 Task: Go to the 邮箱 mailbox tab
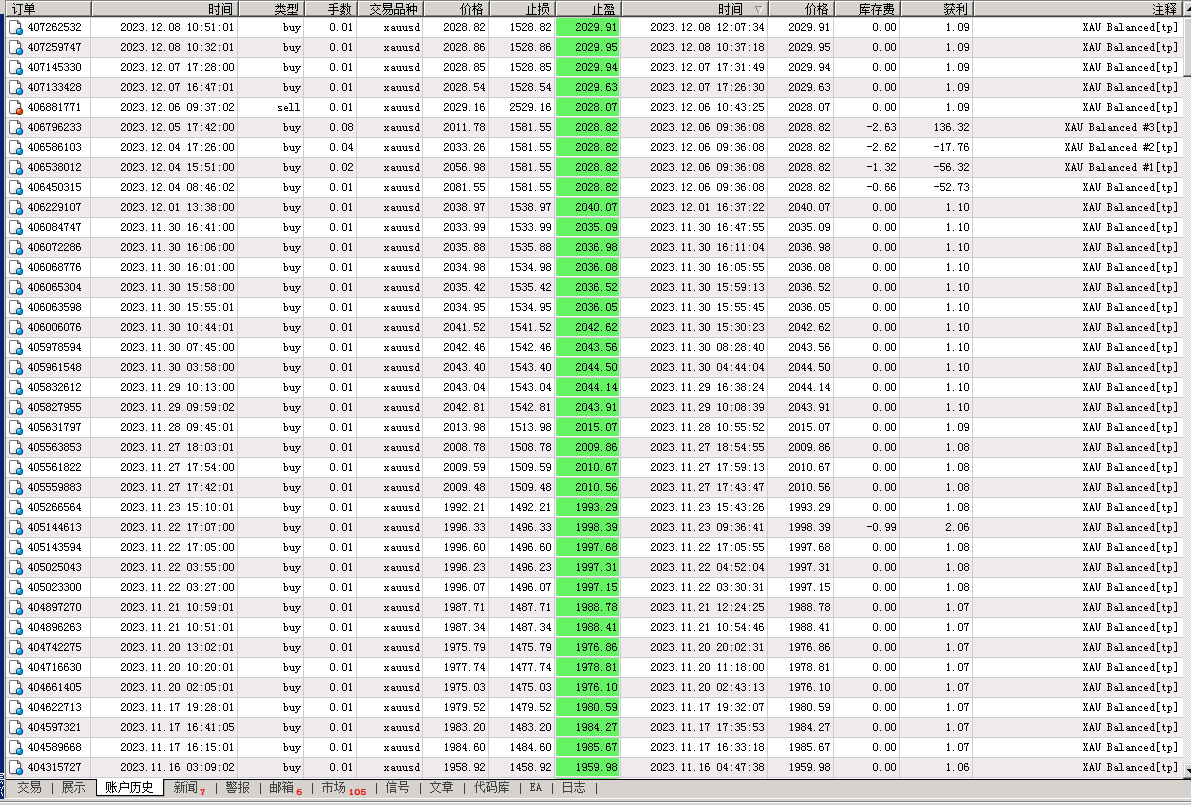pos(281,788)
